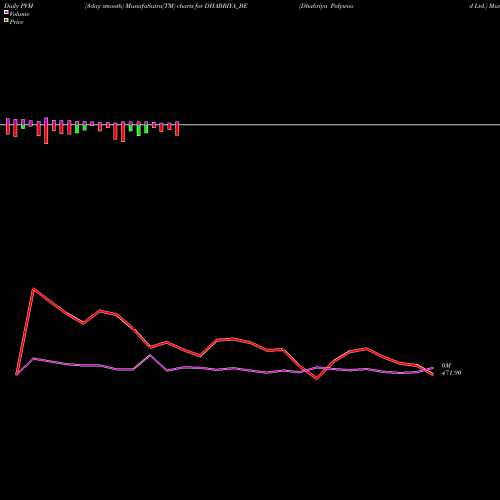Click the bump on the purple volume line
This screenshot has height=500, width=500.
point(150,355)
